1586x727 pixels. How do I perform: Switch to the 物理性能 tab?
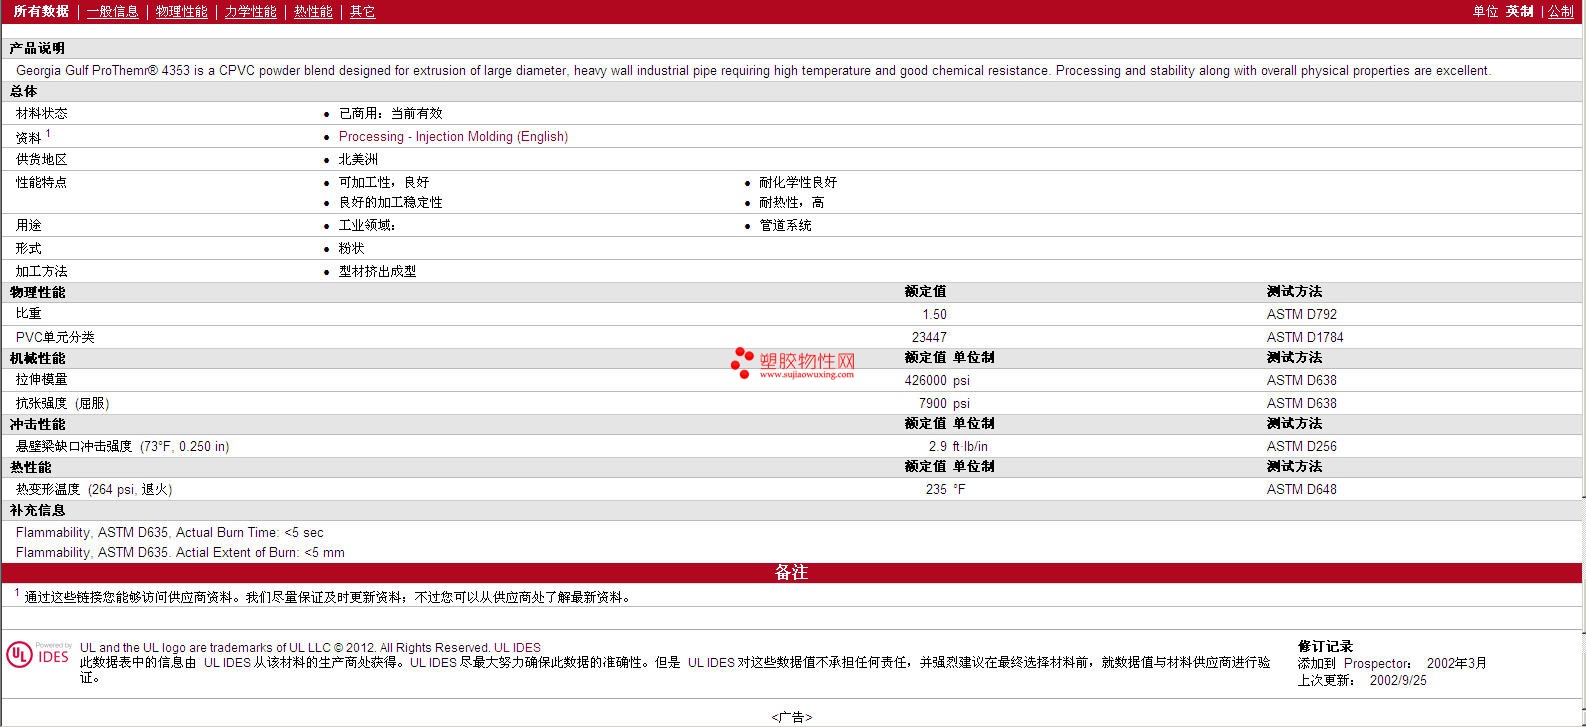click(181, 12)
